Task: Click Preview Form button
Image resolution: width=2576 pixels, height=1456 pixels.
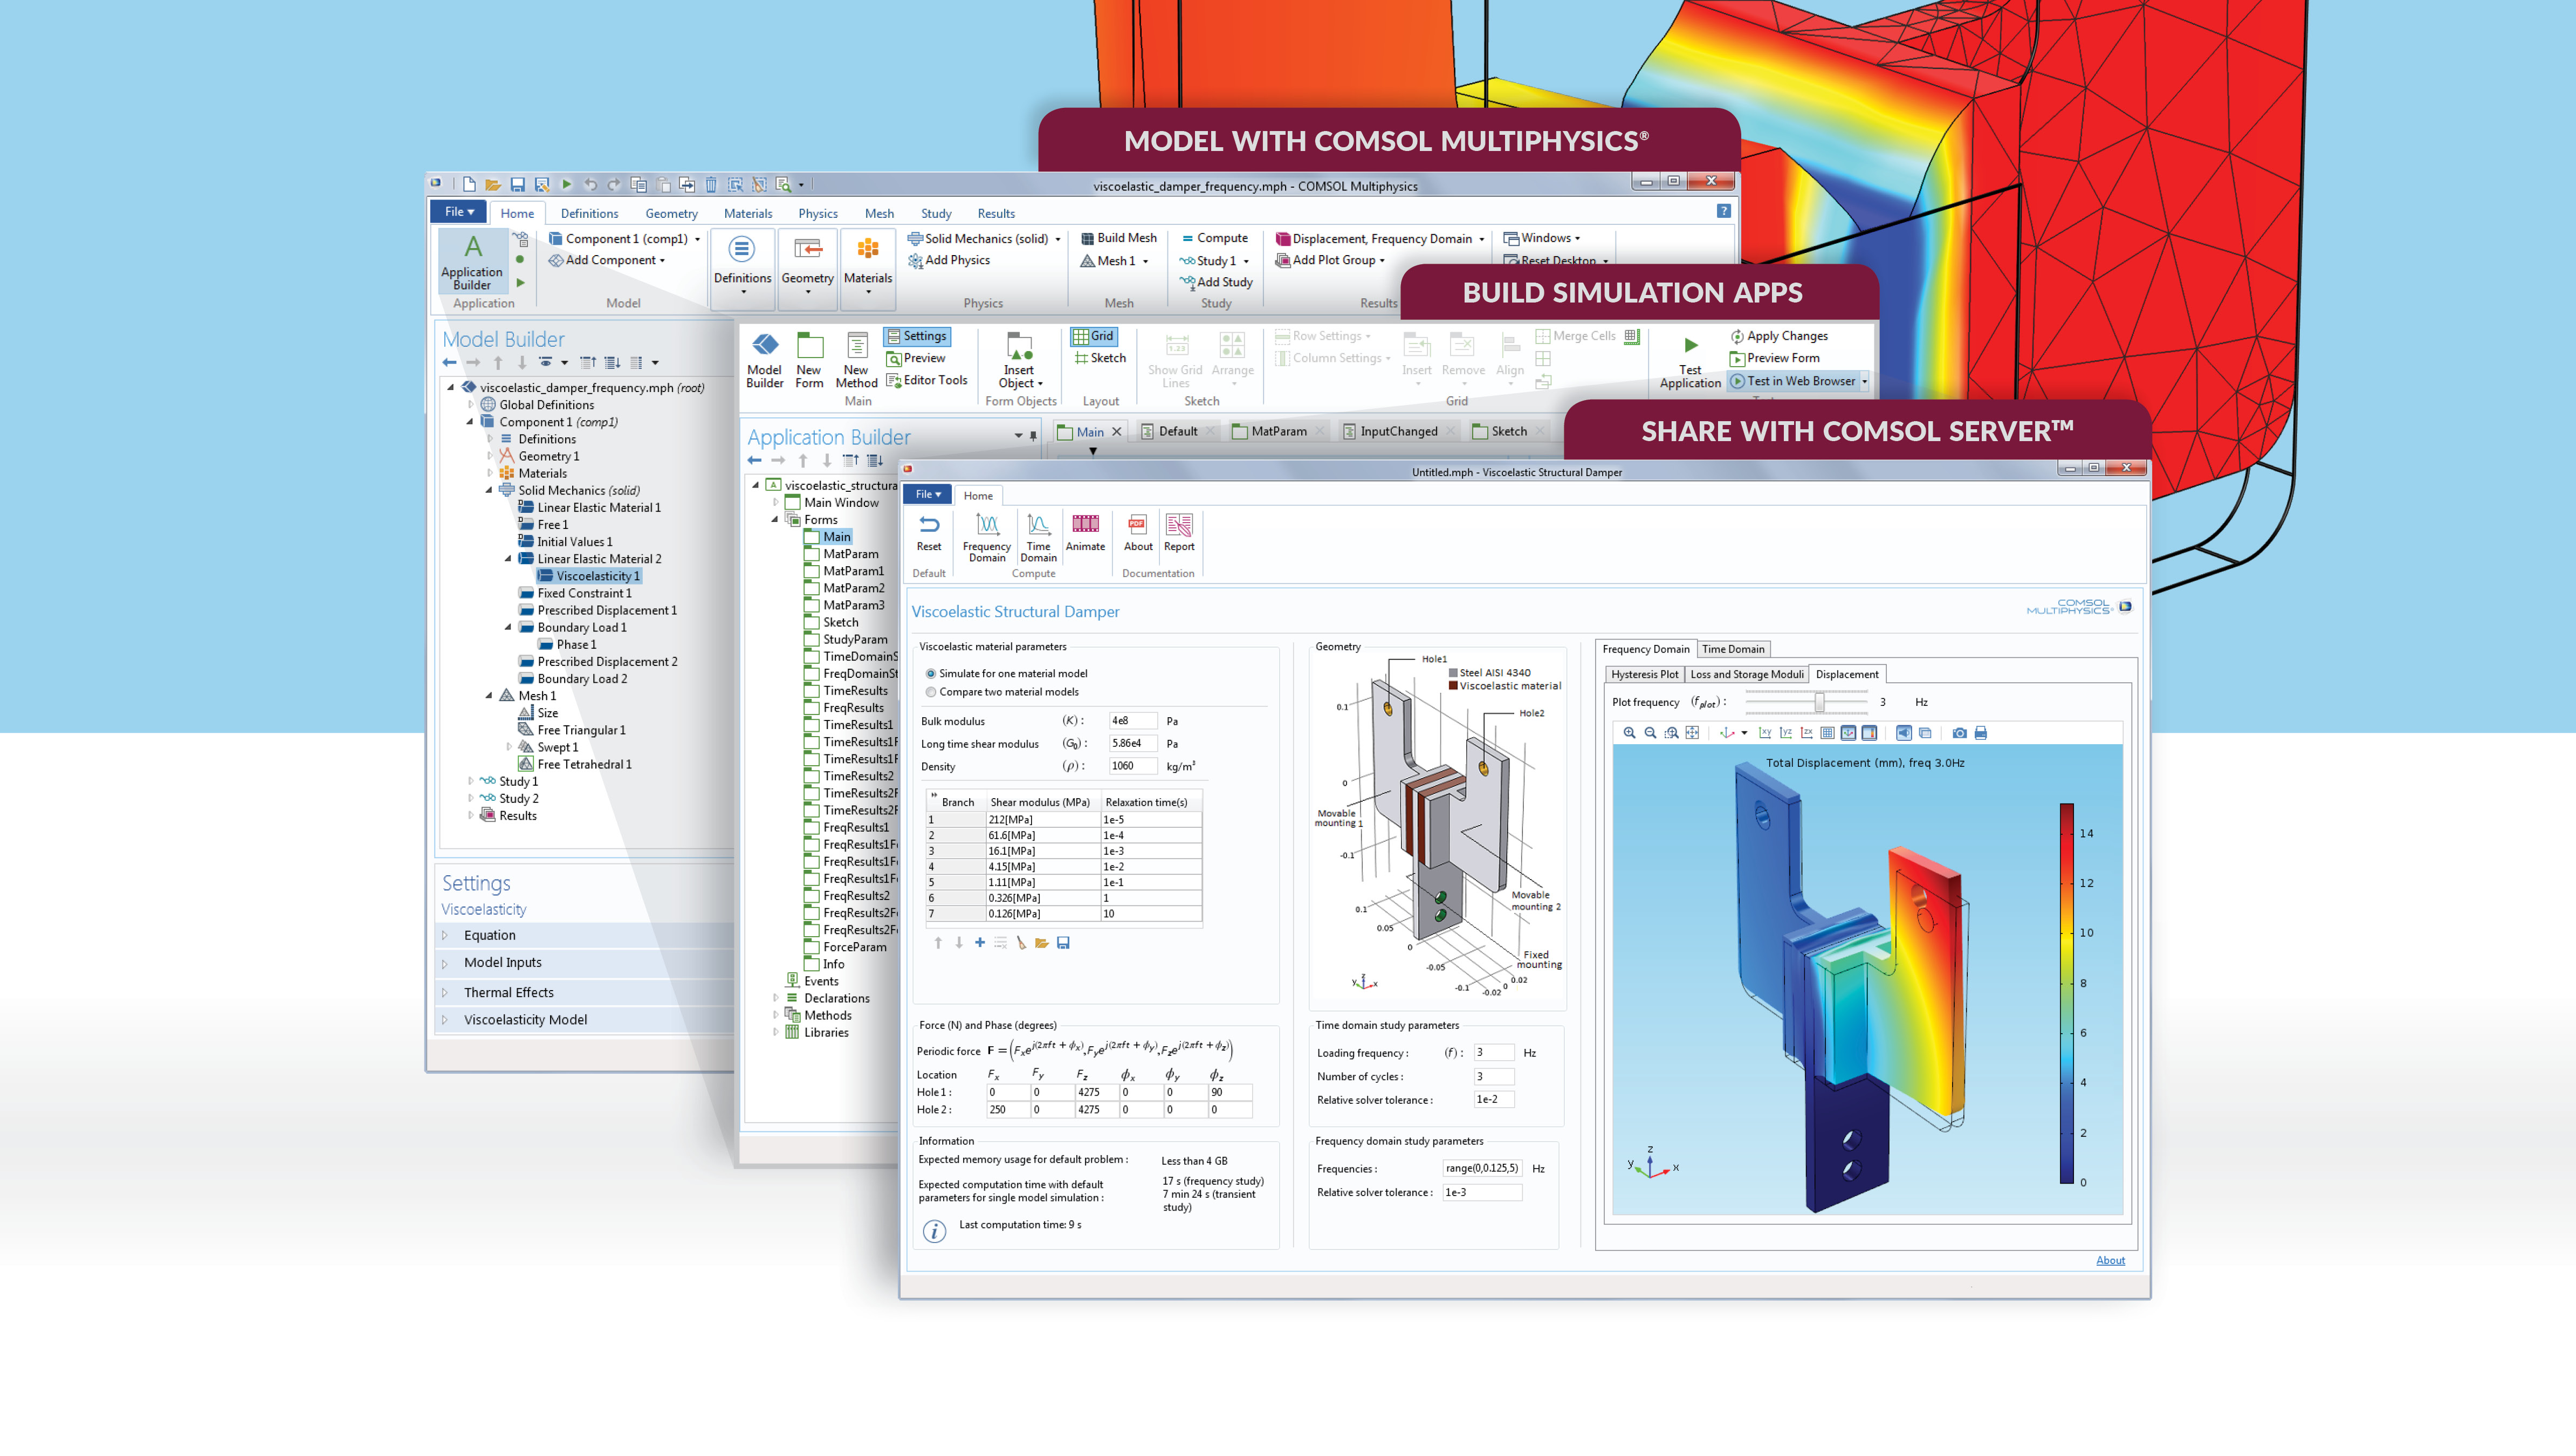Action: click(x=1774, y=358)
